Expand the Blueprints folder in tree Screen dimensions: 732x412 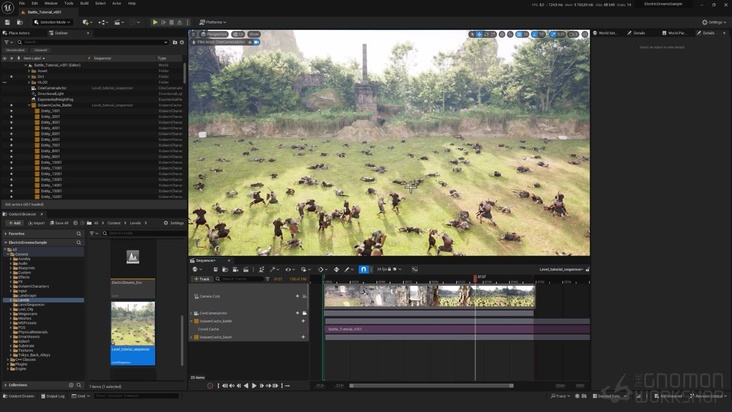11,268
